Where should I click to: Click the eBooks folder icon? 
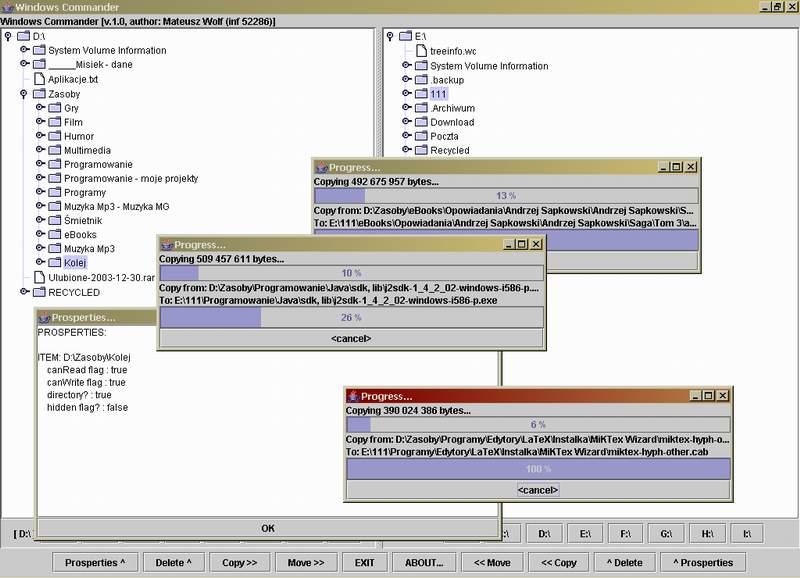(x=55, y=235)
